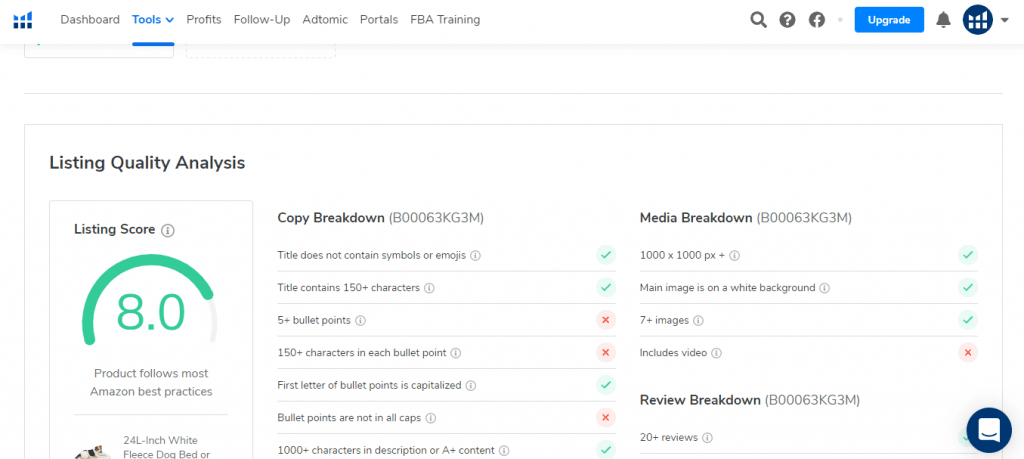Image resolution: width=1024 pixels, height=459 pixels.
Task: Click the 24L-Inch White Fleece Dog Bed title
Action: coord(166,447)
